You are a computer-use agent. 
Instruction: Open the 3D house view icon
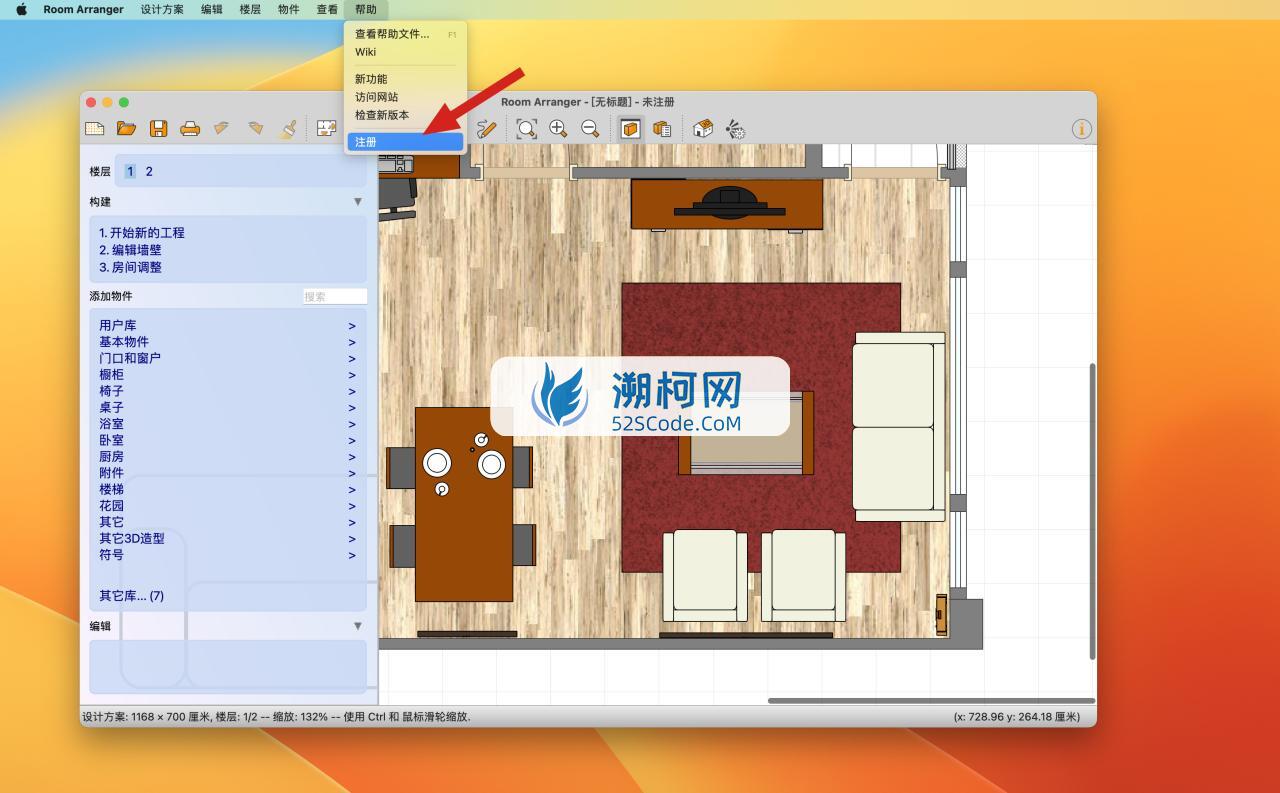(x=703, y=128)
